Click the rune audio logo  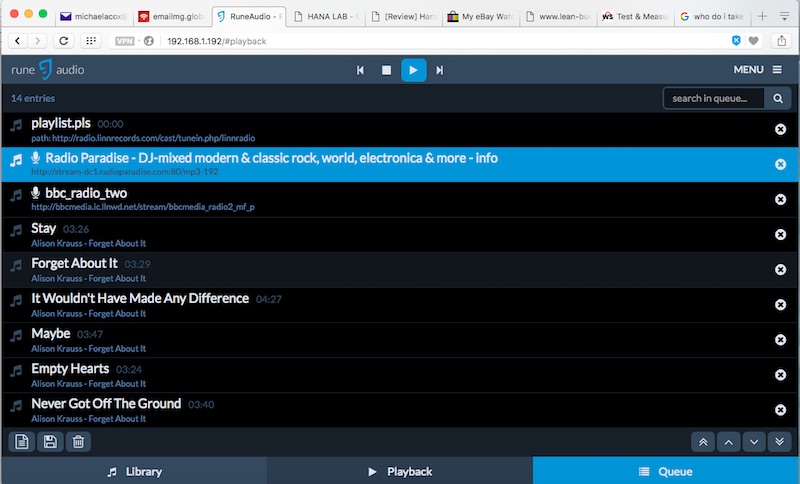(x=47, y=70)
